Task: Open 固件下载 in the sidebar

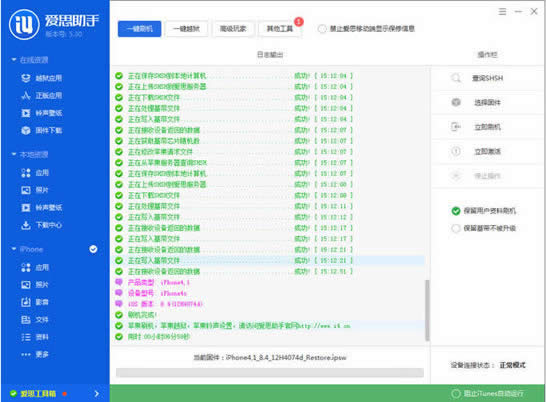Action: click(41, 130)
